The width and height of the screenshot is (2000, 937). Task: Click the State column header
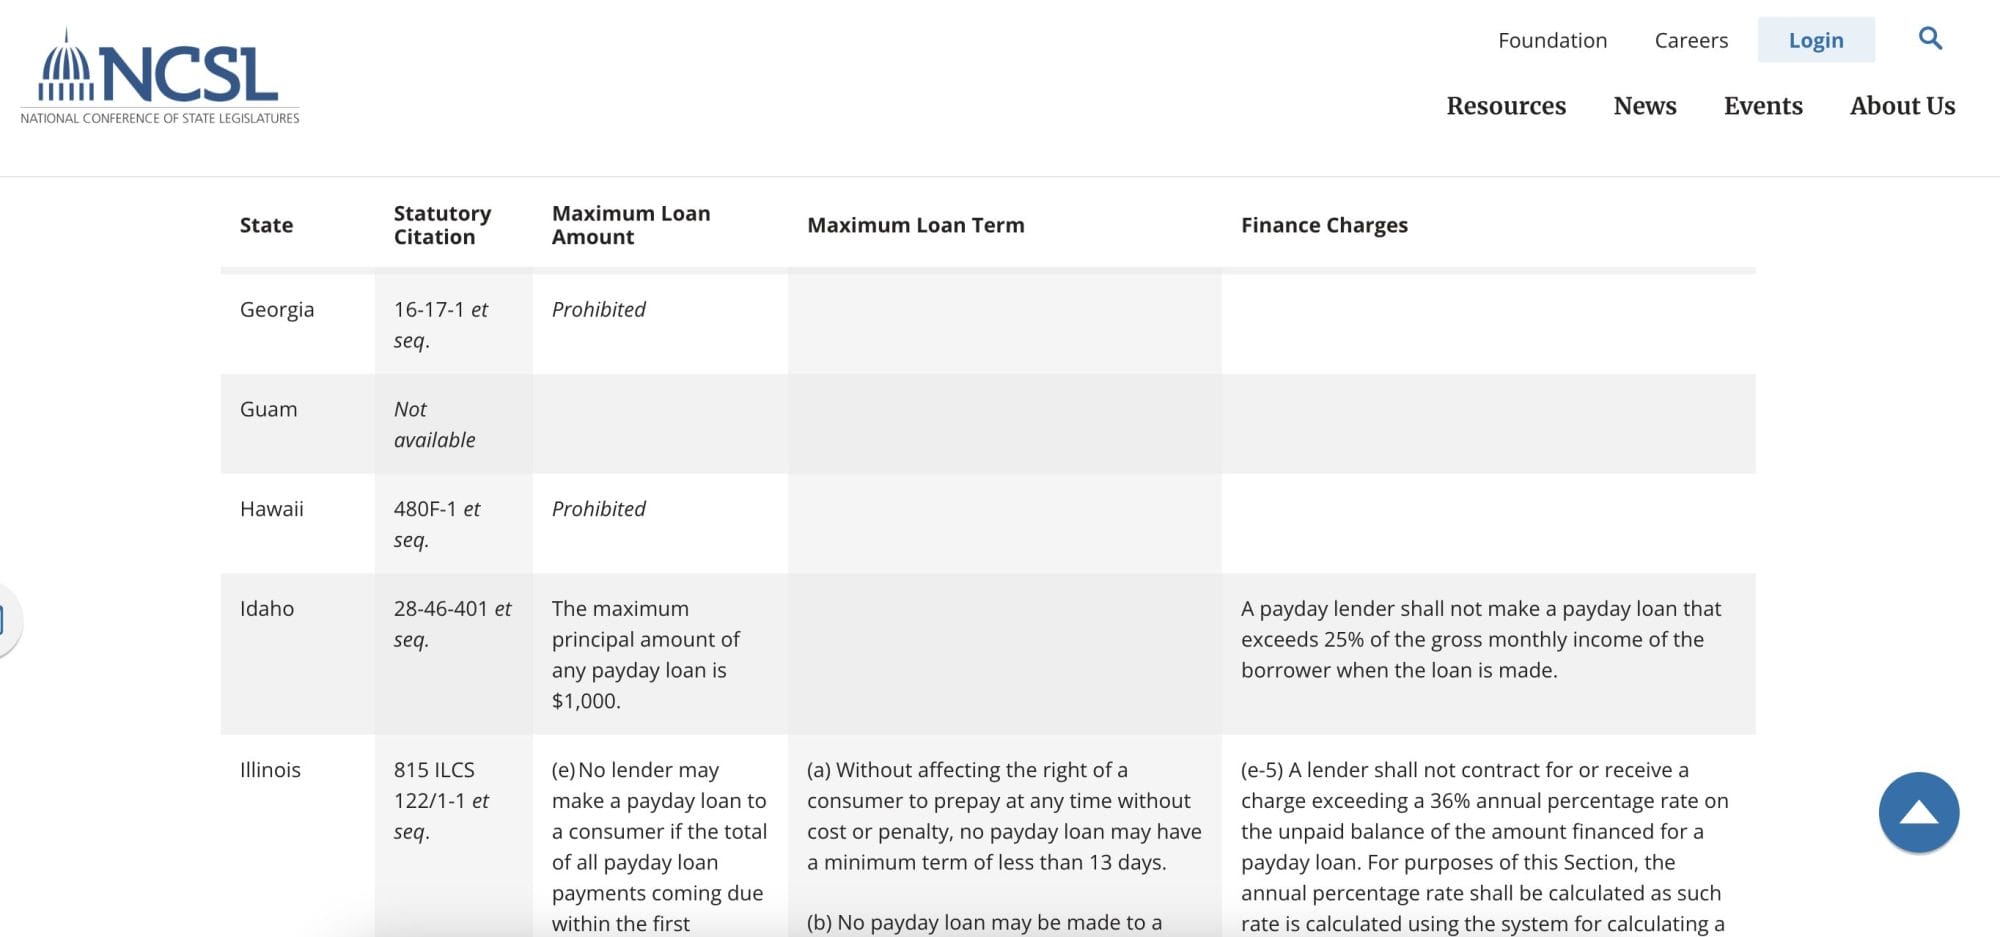pos(266,225)
